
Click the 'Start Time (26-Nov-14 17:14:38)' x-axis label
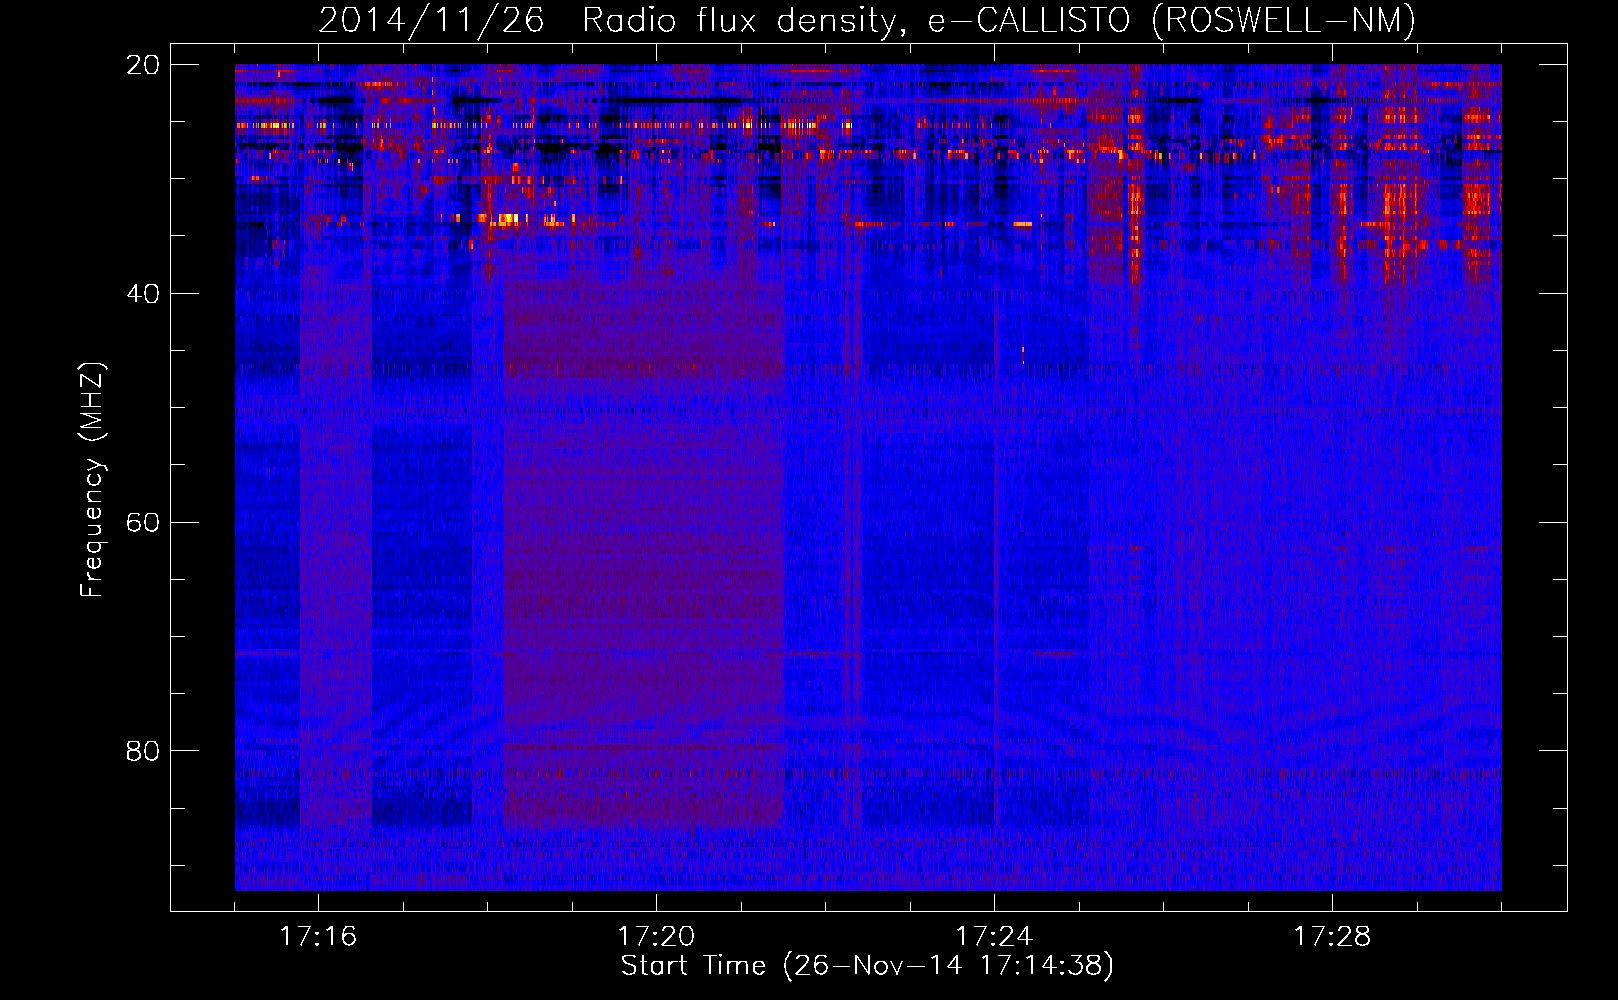[x=867, y=966]
